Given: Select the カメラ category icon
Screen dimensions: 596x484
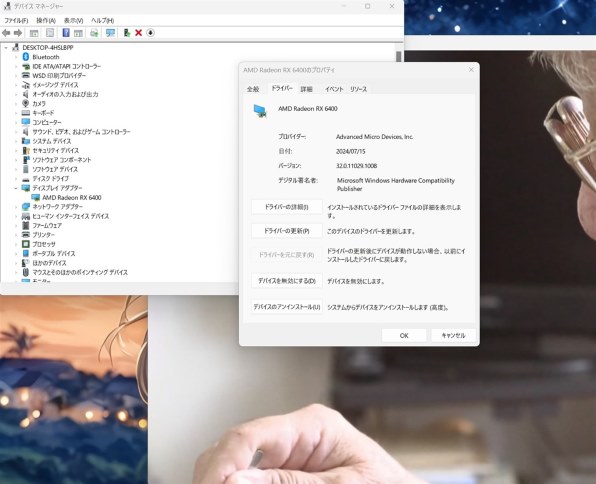Looking at the screenshot, I should (x=25, y=103).
